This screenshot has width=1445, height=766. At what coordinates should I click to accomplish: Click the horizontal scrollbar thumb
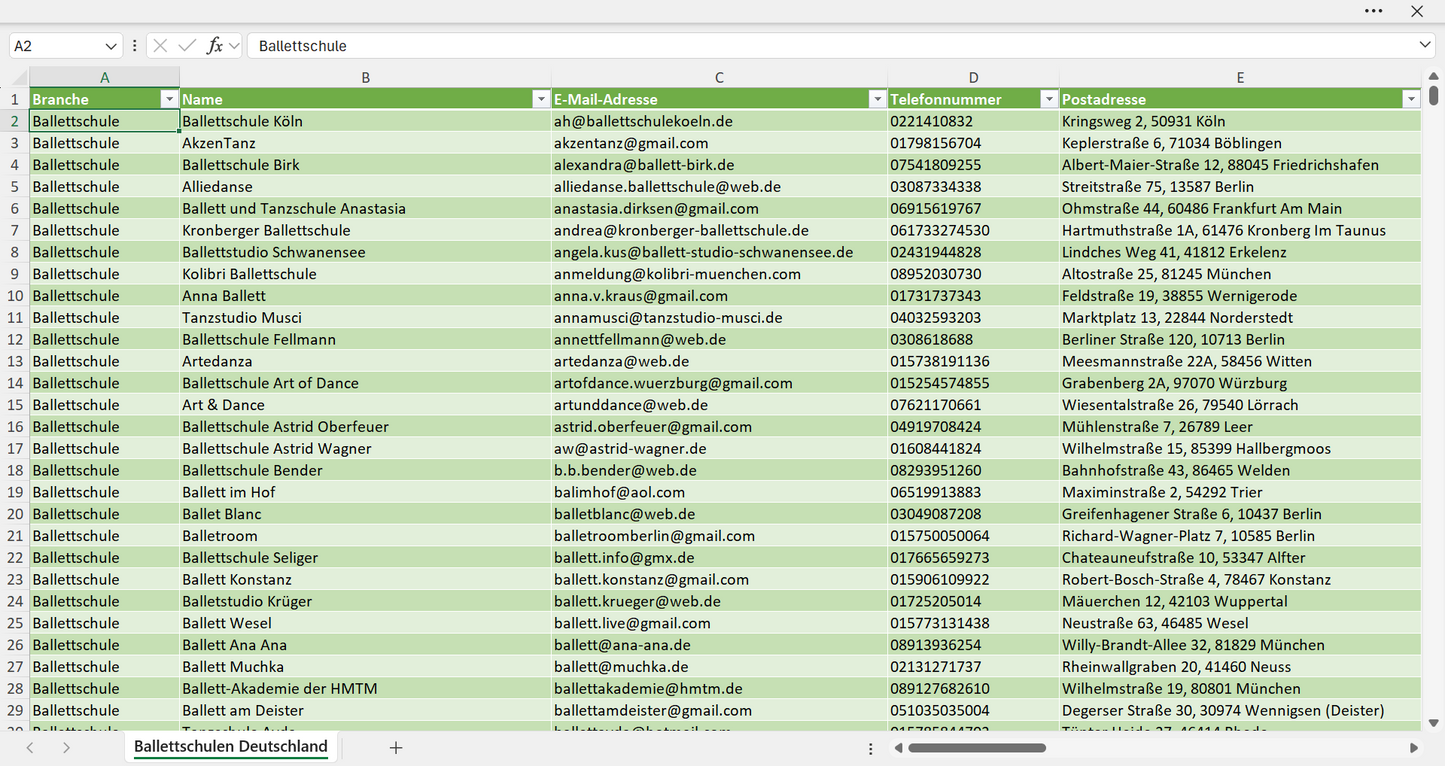pyautogui.click(x=977, y=748)
